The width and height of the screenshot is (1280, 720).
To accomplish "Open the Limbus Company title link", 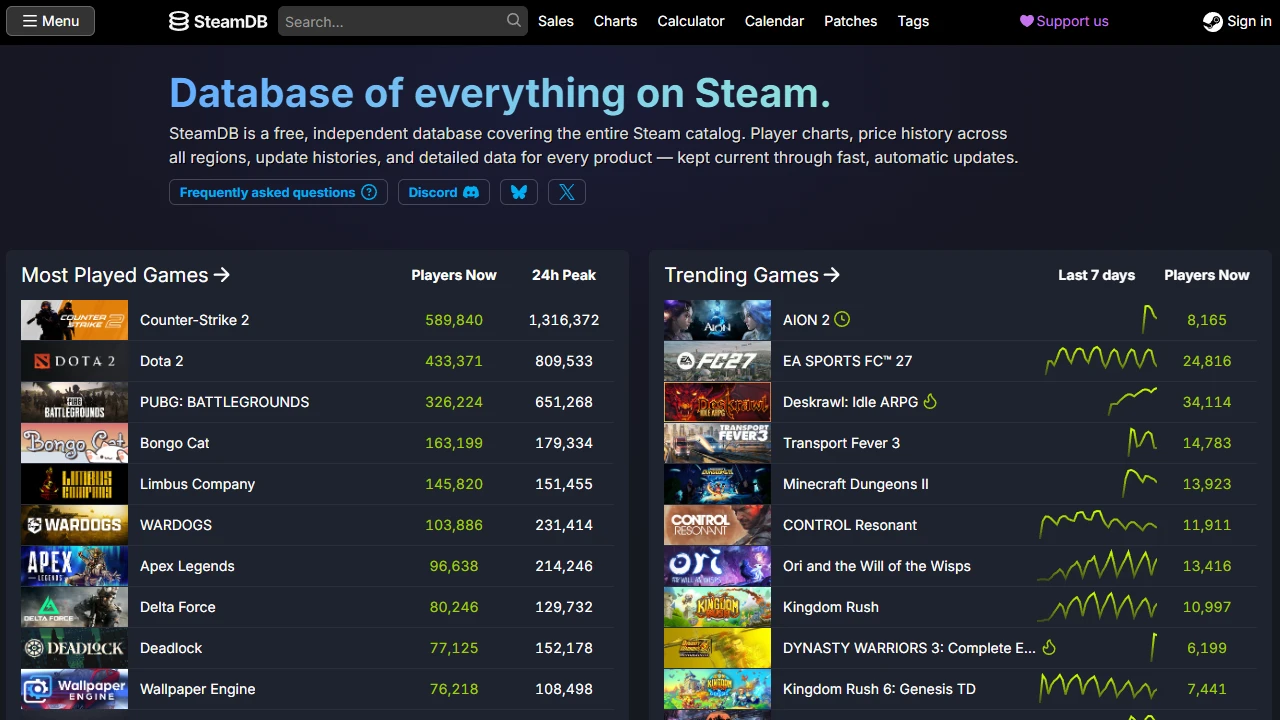I will tap(198, 484).
